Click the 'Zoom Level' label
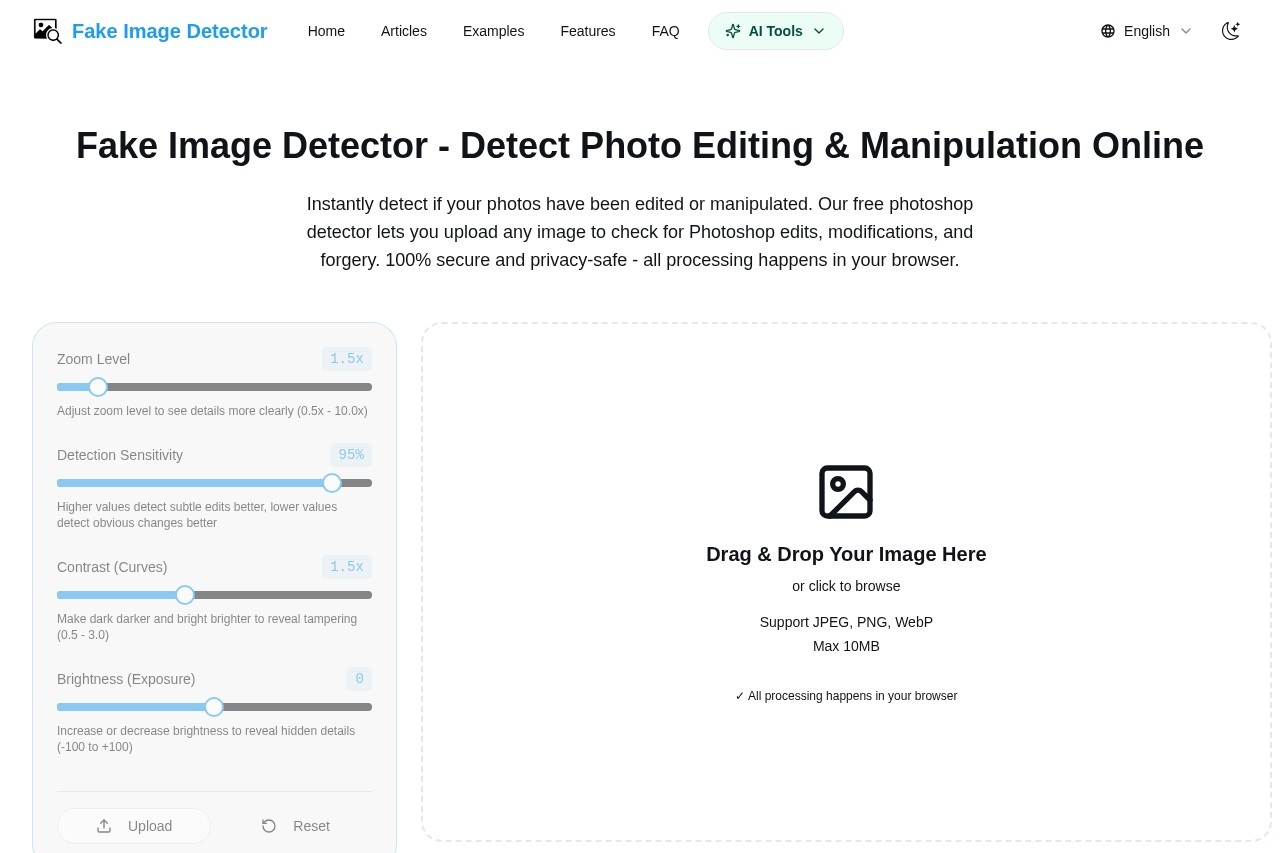The width and height of the screenshot is (1280, 853). coord(93,359)
